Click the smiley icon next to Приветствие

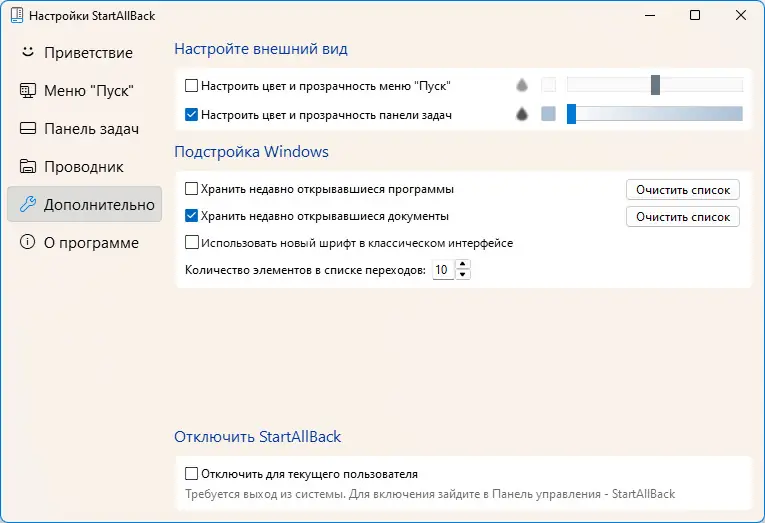coord(28,52)
